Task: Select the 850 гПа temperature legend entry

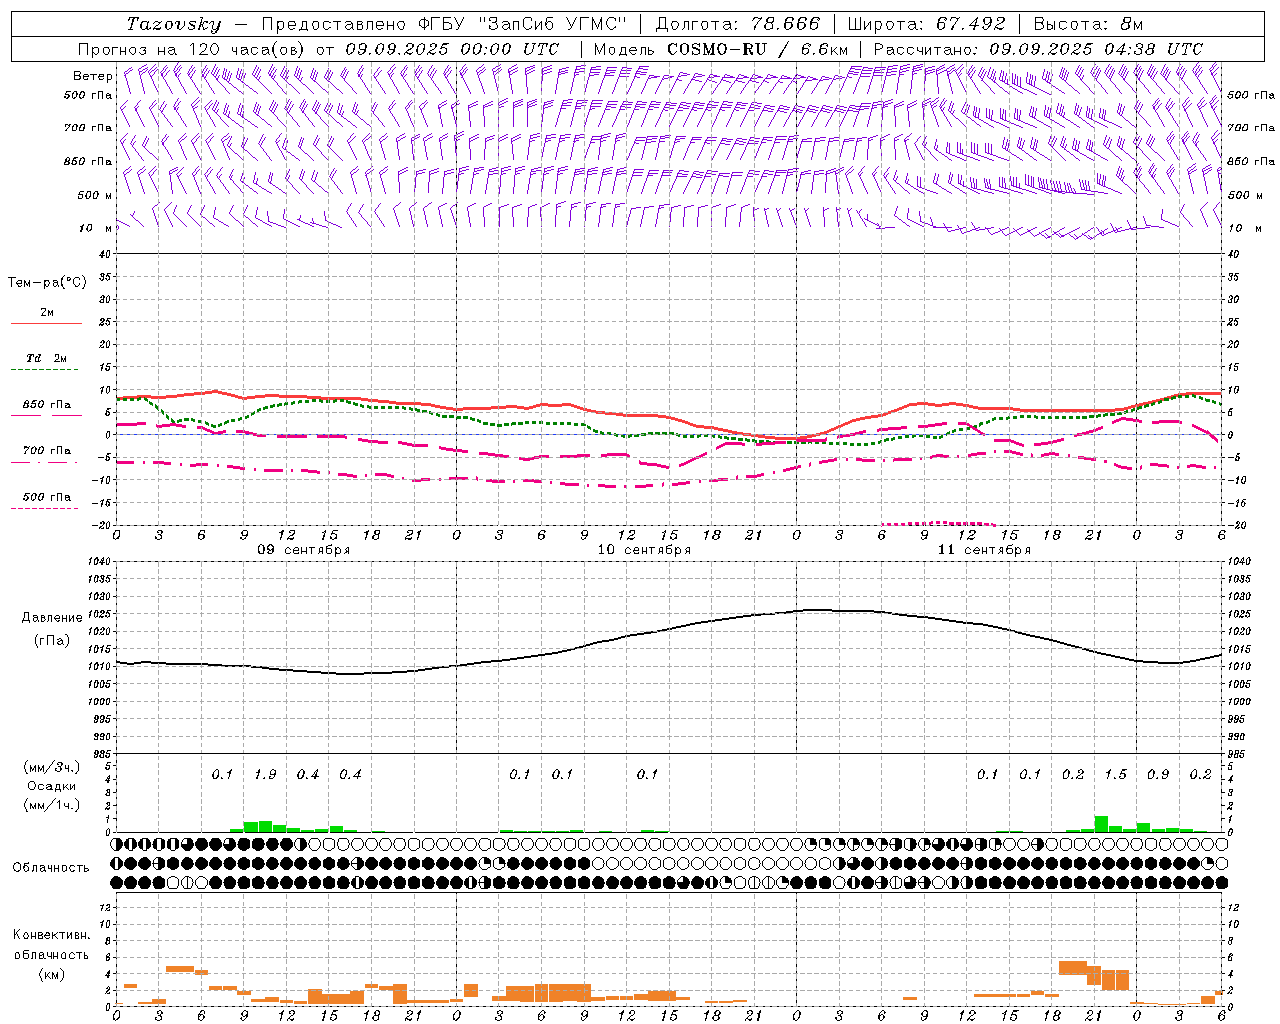Action: 46,409
